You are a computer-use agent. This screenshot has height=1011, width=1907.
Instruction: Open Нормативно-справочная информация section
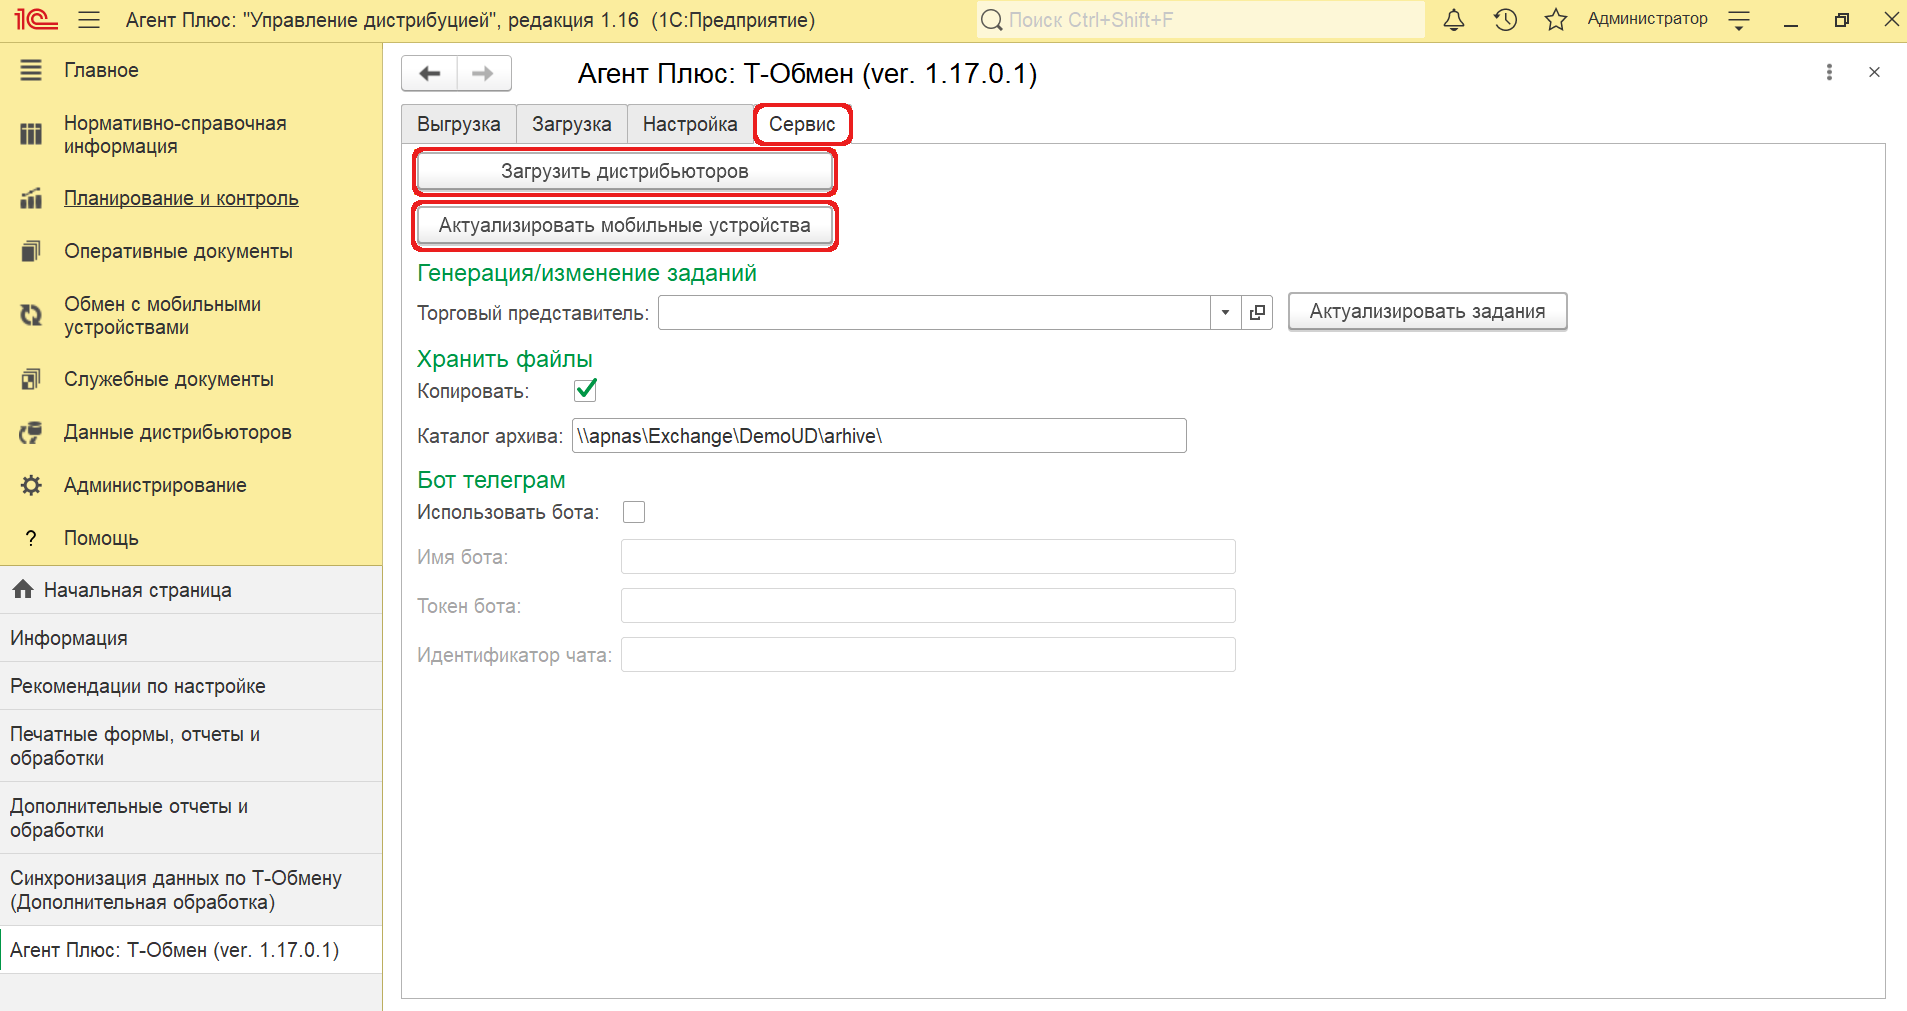(175, 134)
